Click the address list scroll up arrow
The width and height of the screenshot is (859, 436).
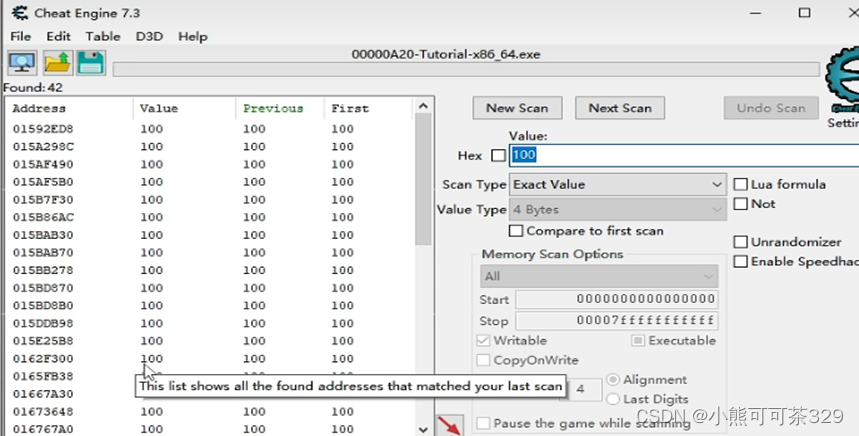423,106
